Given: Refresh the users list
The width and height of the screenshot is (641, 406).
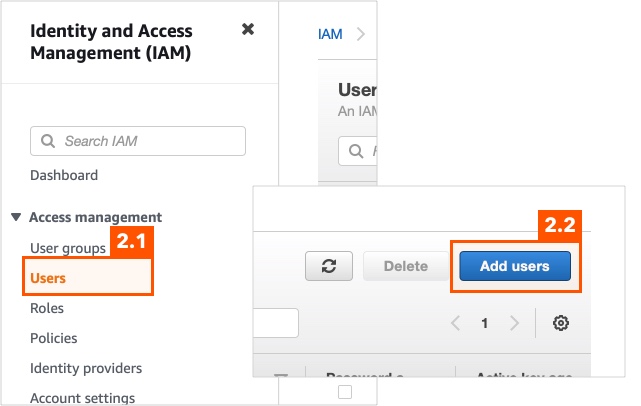Looking at the screenshot, I should [x=329, y=266].
